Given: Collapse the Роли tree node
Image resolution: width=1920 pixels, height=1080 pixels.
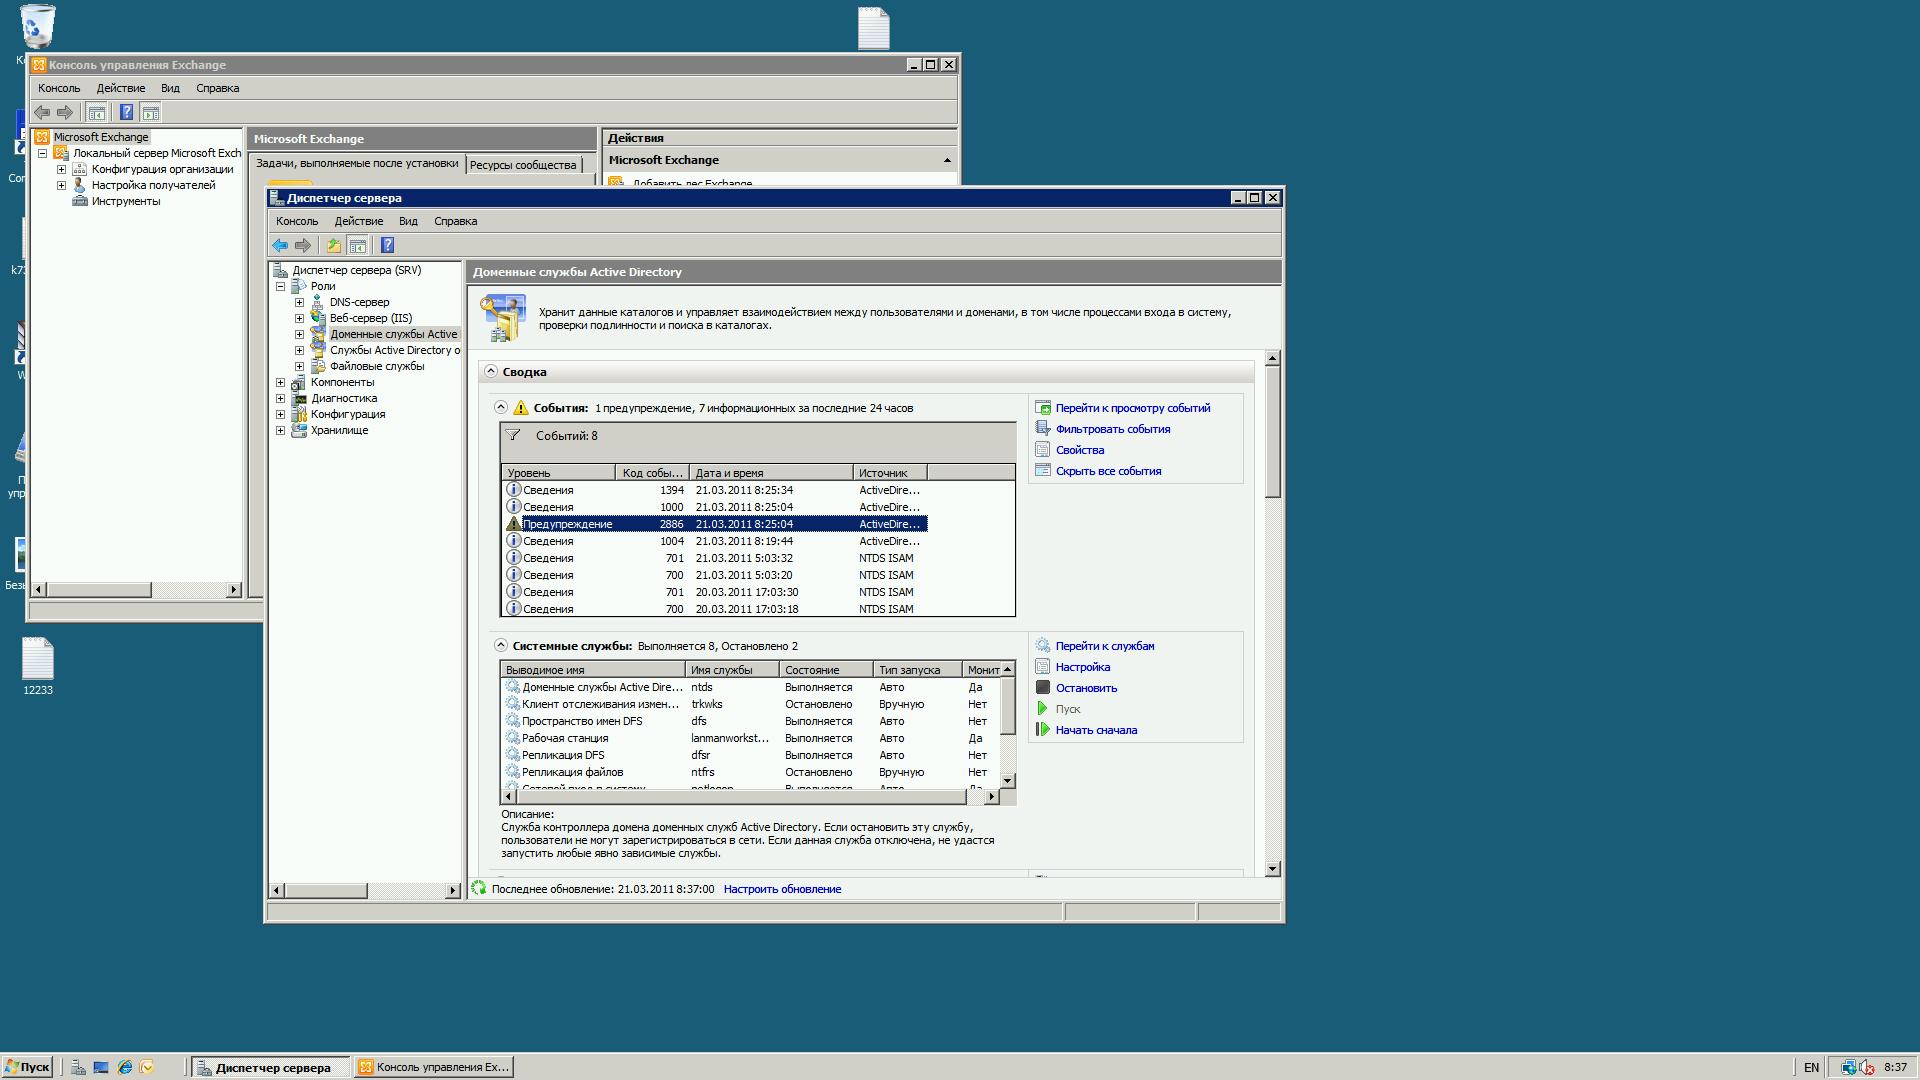Looking at the screenshot, I should click(280, 286).
